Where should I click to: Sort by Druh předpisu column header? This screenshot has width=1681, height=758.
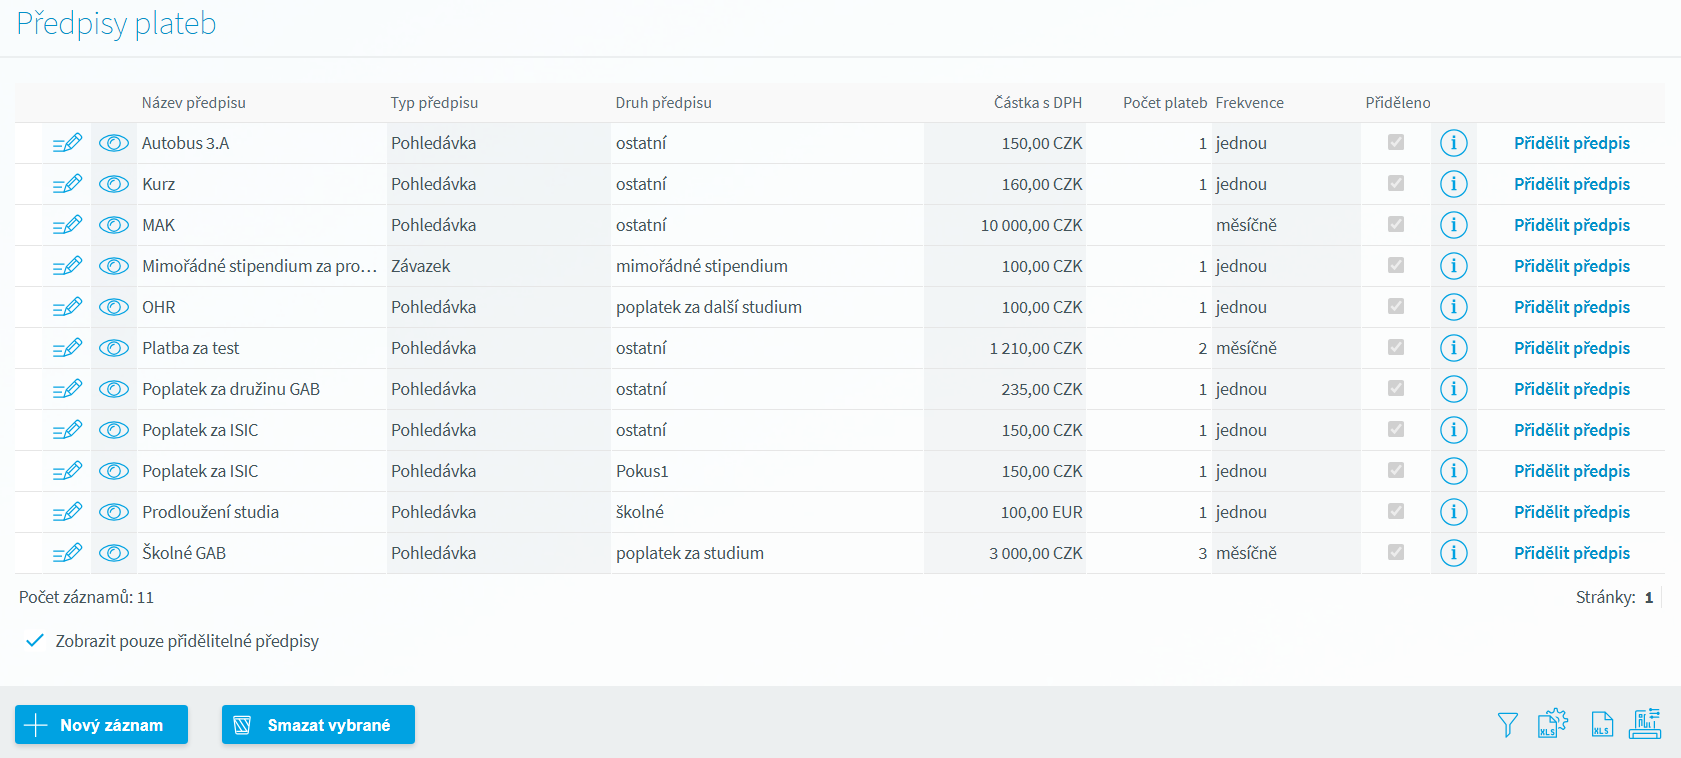pos(663,103)
